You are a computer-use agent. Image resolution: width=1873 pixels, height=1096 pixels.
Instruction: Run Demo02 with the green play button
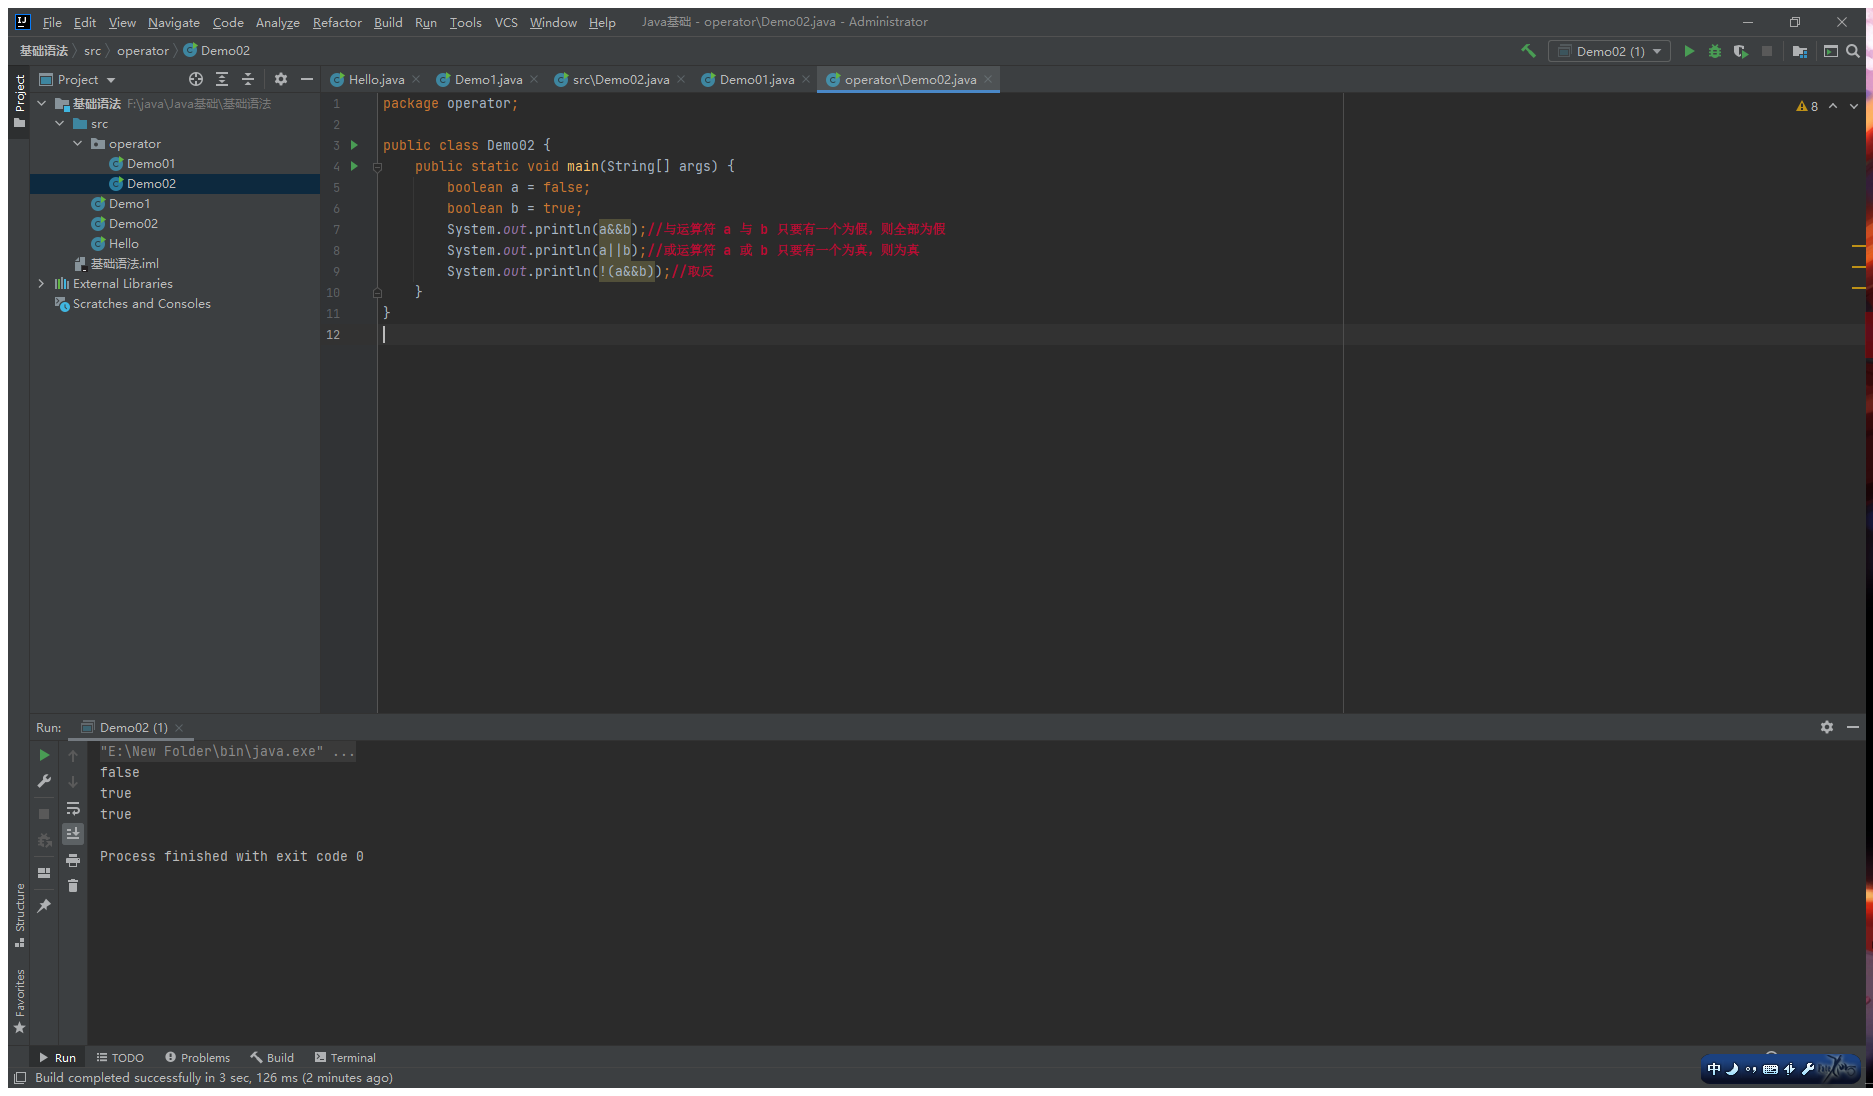coord(1689,51)
